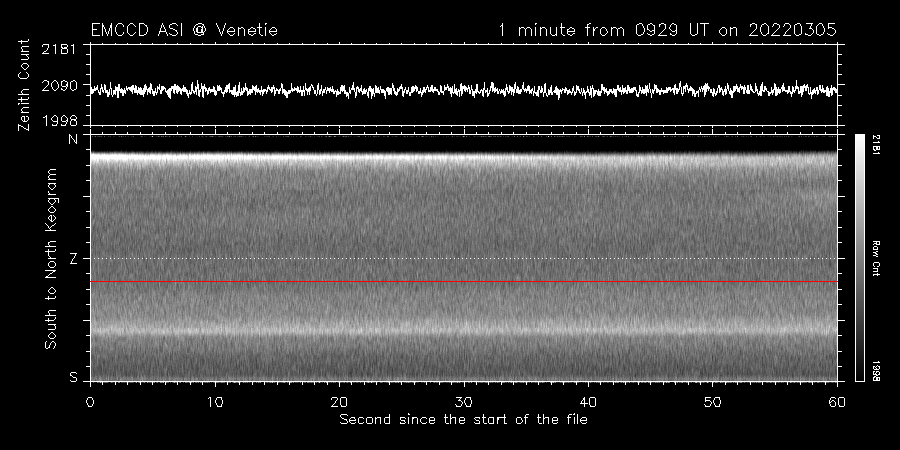Click the S label at keogram bottom
The height and width of the screenshot is (450, 900).
[73, 377]
